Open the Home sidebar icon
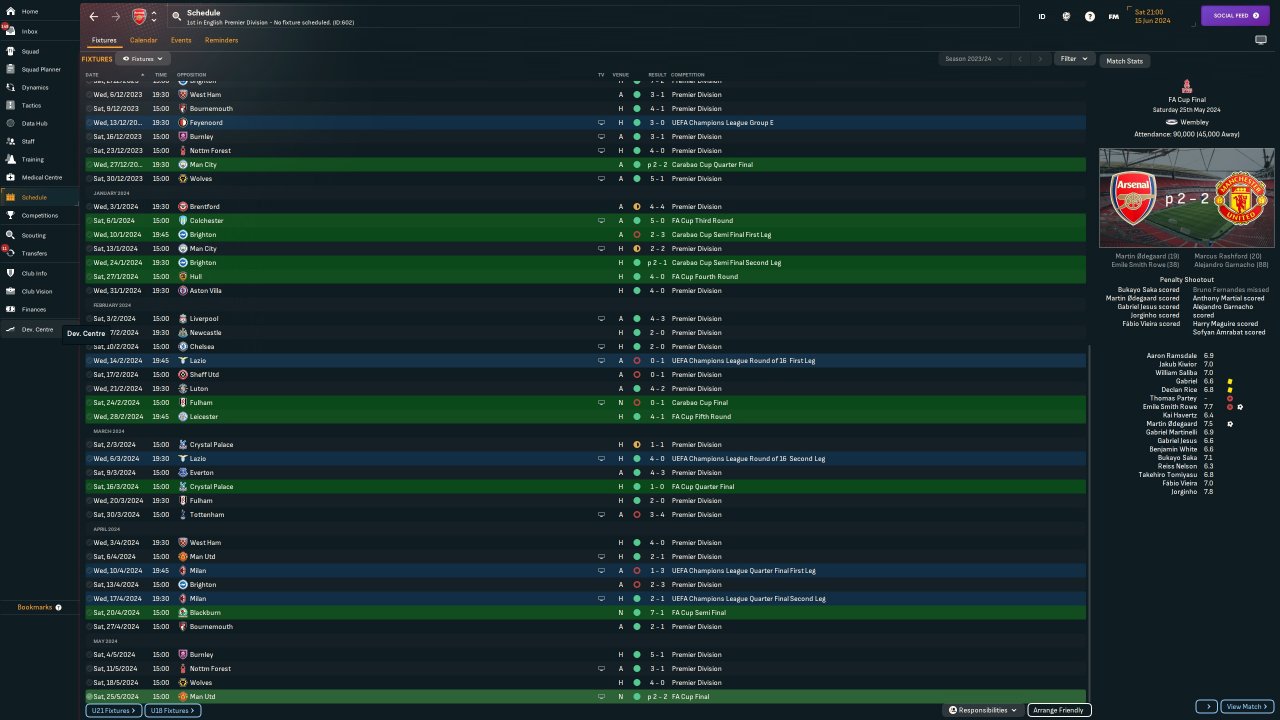 10,11
